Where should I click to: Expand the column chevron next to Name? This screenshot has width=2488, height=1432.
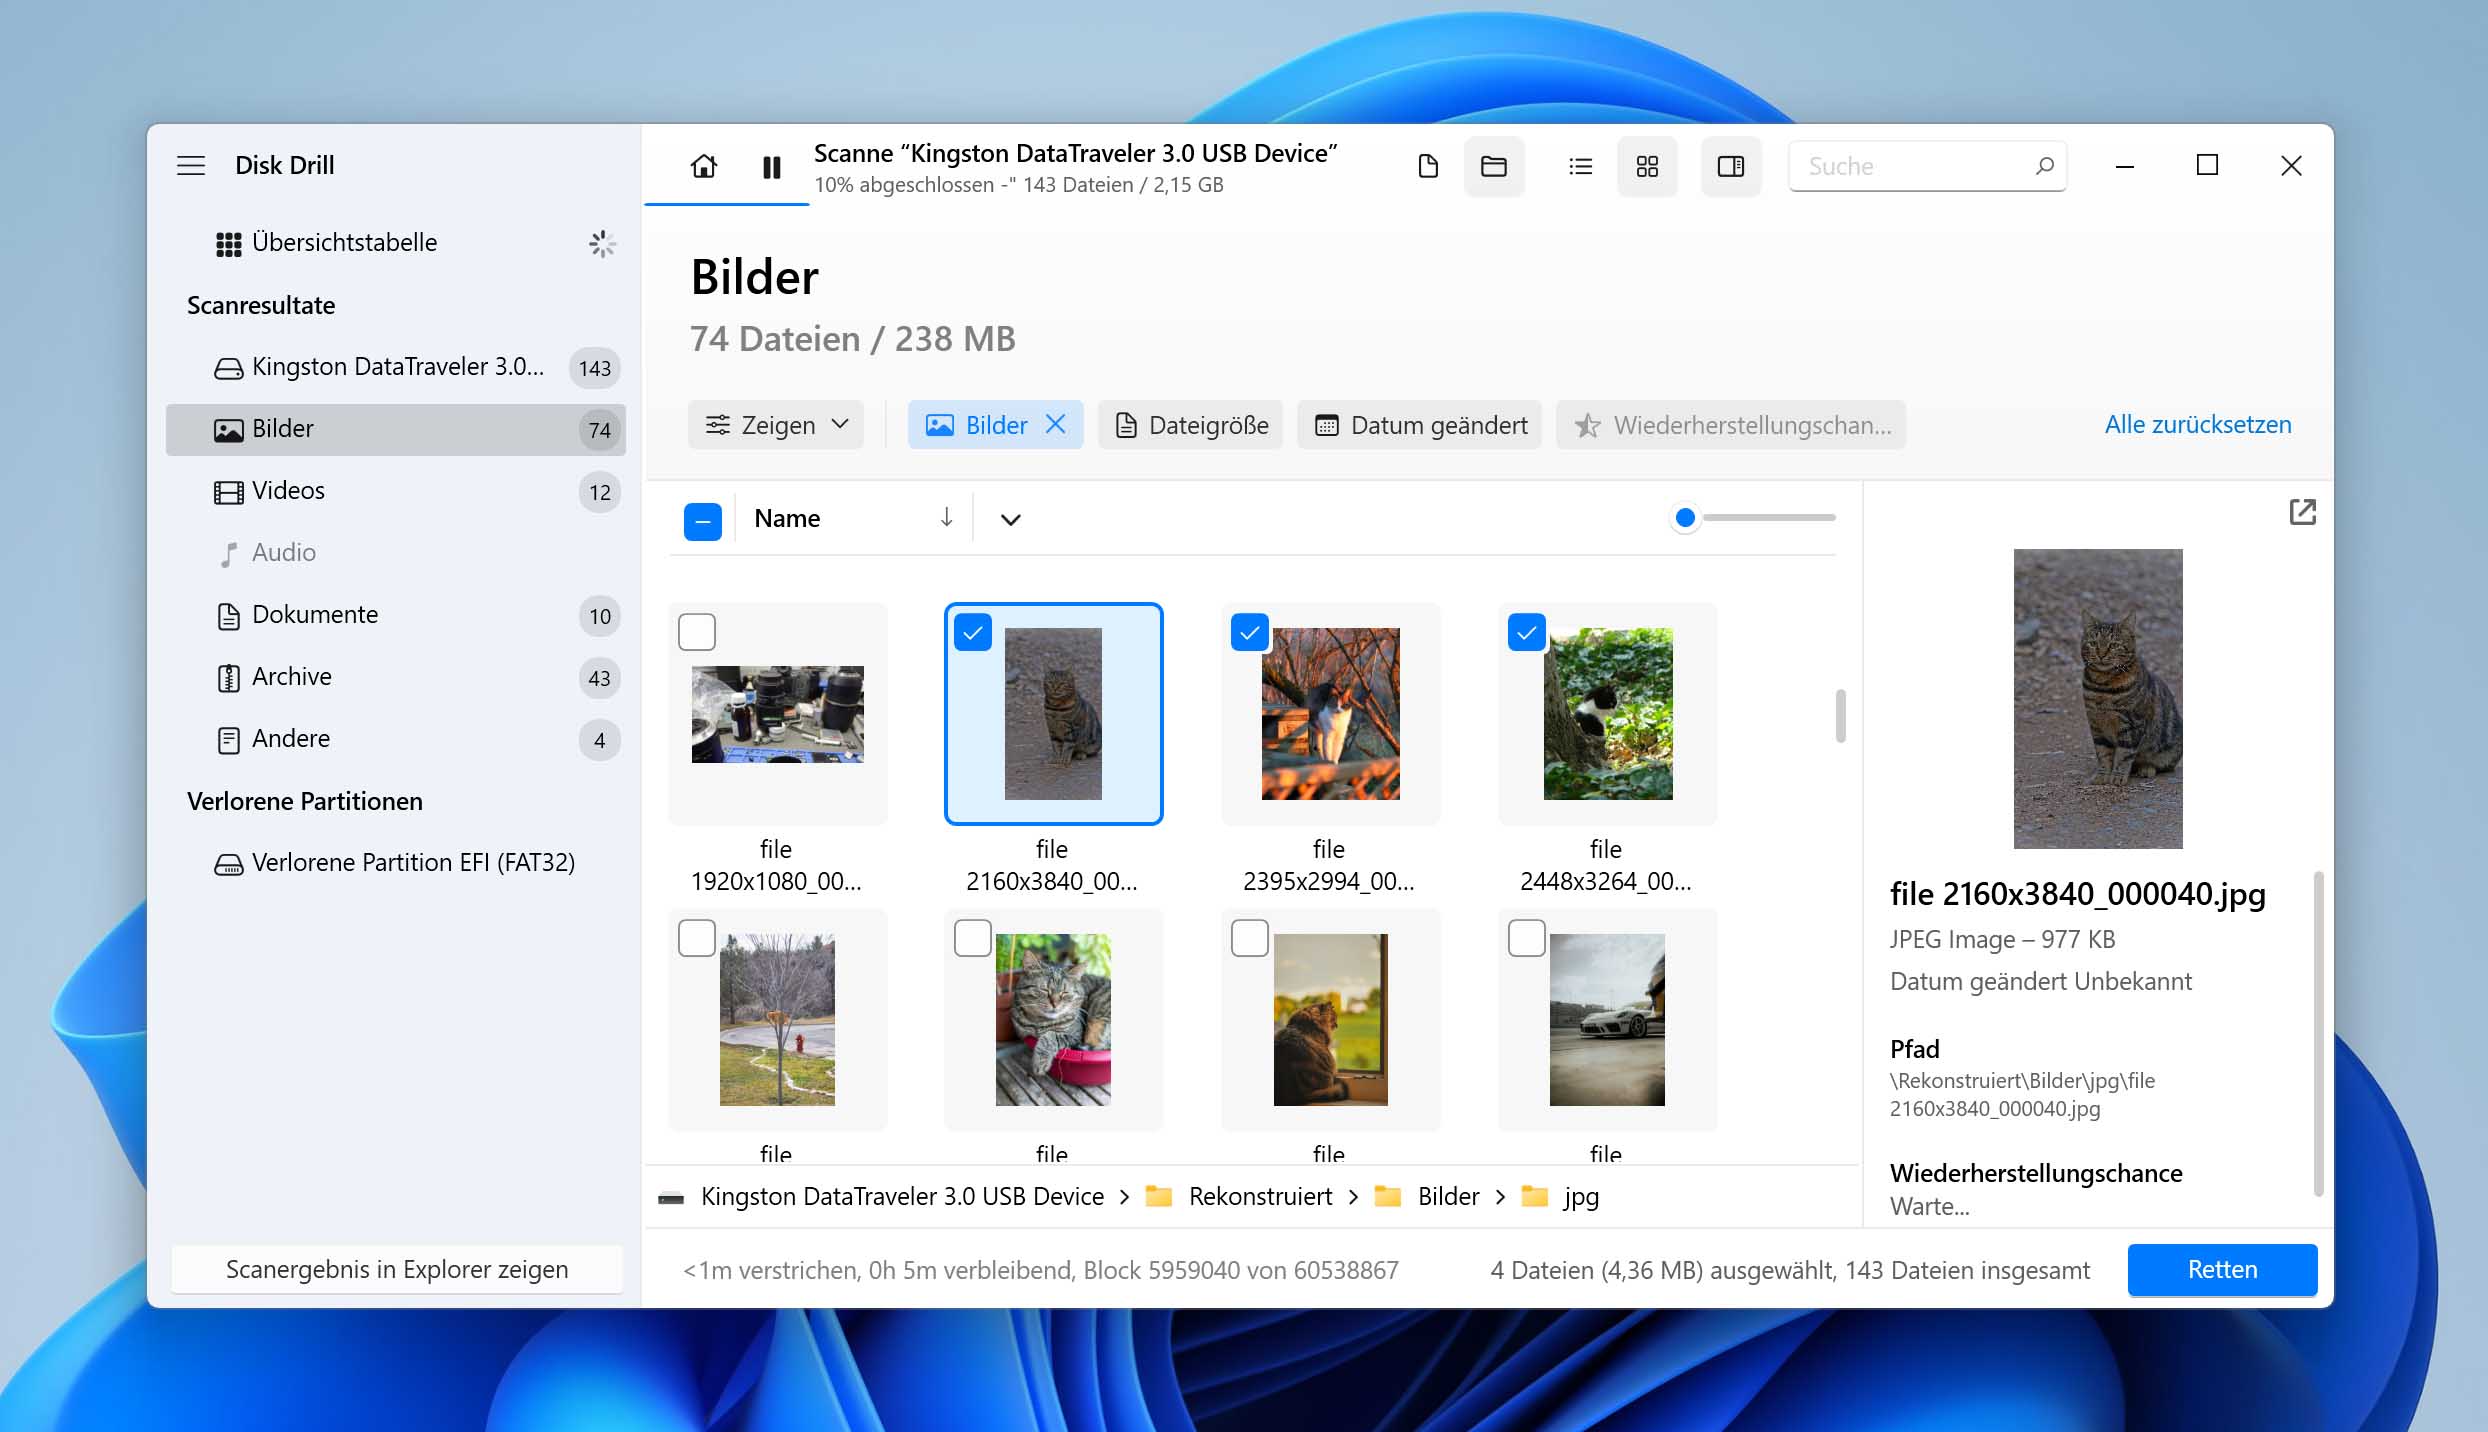(x=1010, y=519)
